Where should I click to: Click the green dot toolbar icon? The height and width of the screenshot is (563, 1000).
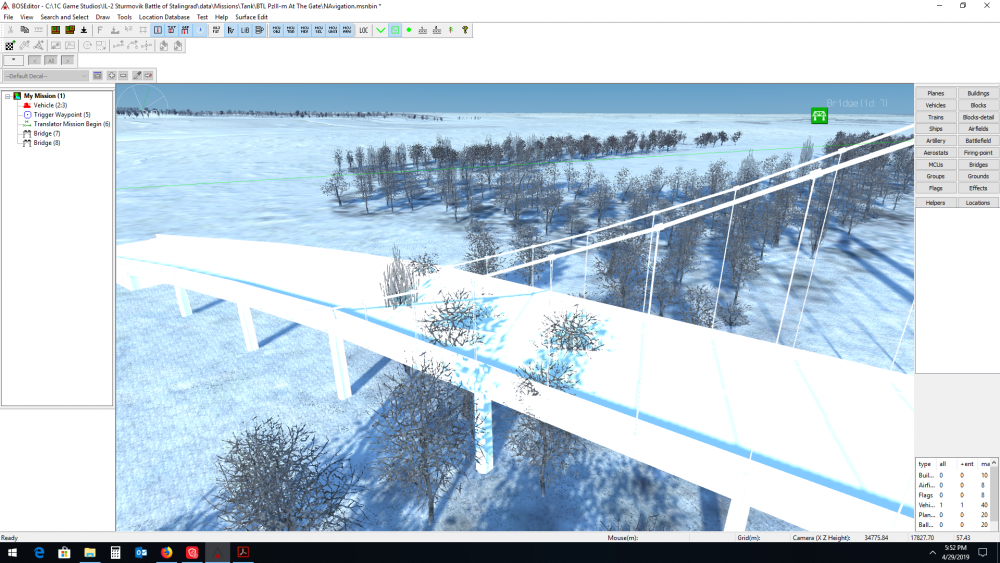point(409,30)
